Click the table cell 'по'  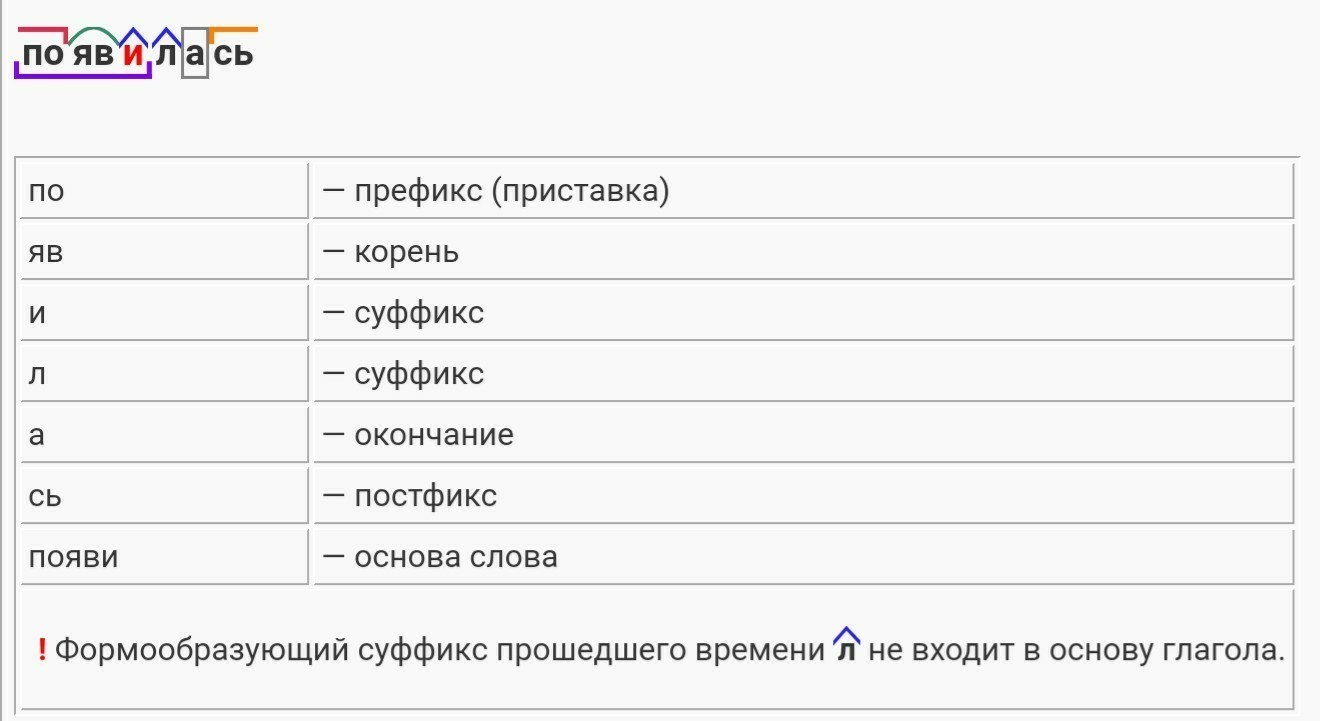pos(164,190)
